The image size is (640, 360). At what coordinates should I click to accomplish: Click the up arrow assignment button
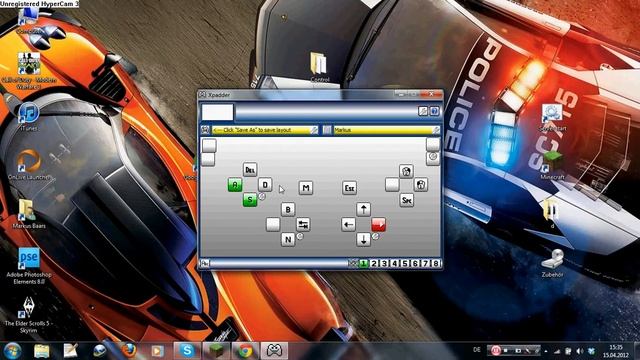[x=363, y=209]
